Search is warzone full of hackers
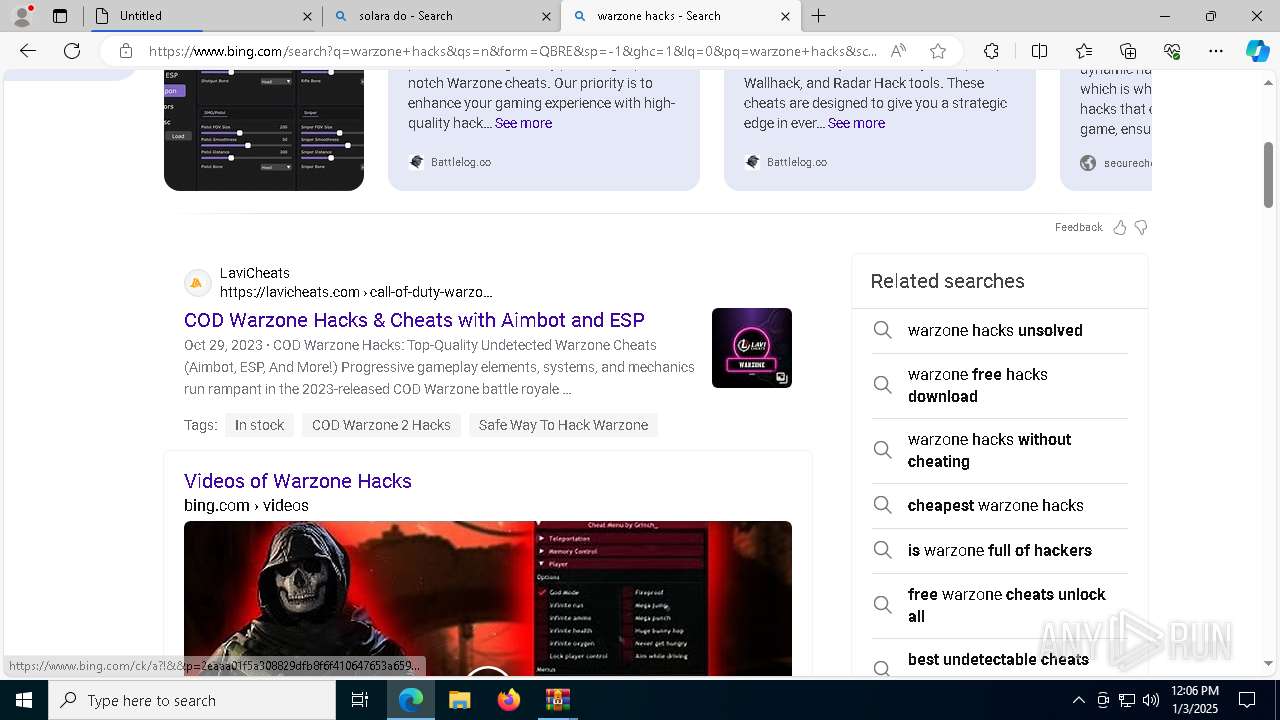Image resolution: width=1280 pixels, height=720 pixels. 1000,550
